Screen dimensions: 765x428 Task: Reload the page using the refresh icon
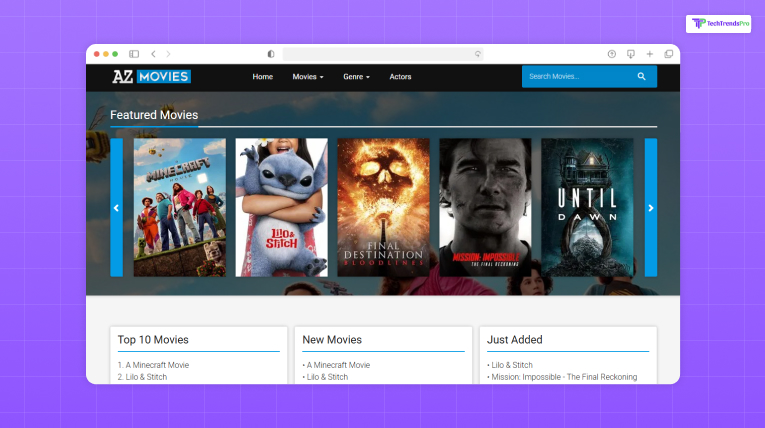(x=478, y=54)
